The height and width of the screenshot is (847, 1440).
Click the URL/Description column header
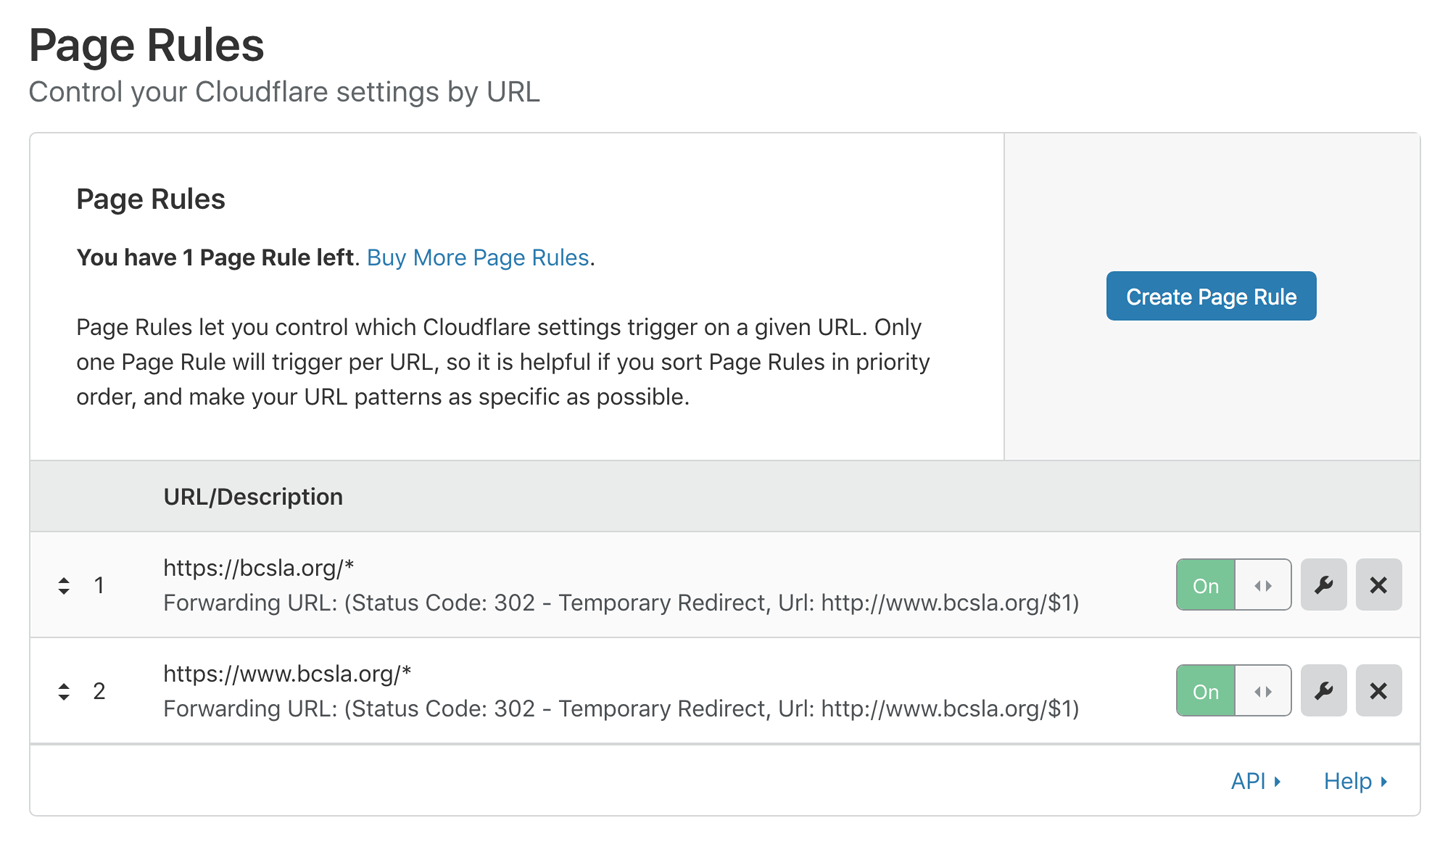pos(253,497)
